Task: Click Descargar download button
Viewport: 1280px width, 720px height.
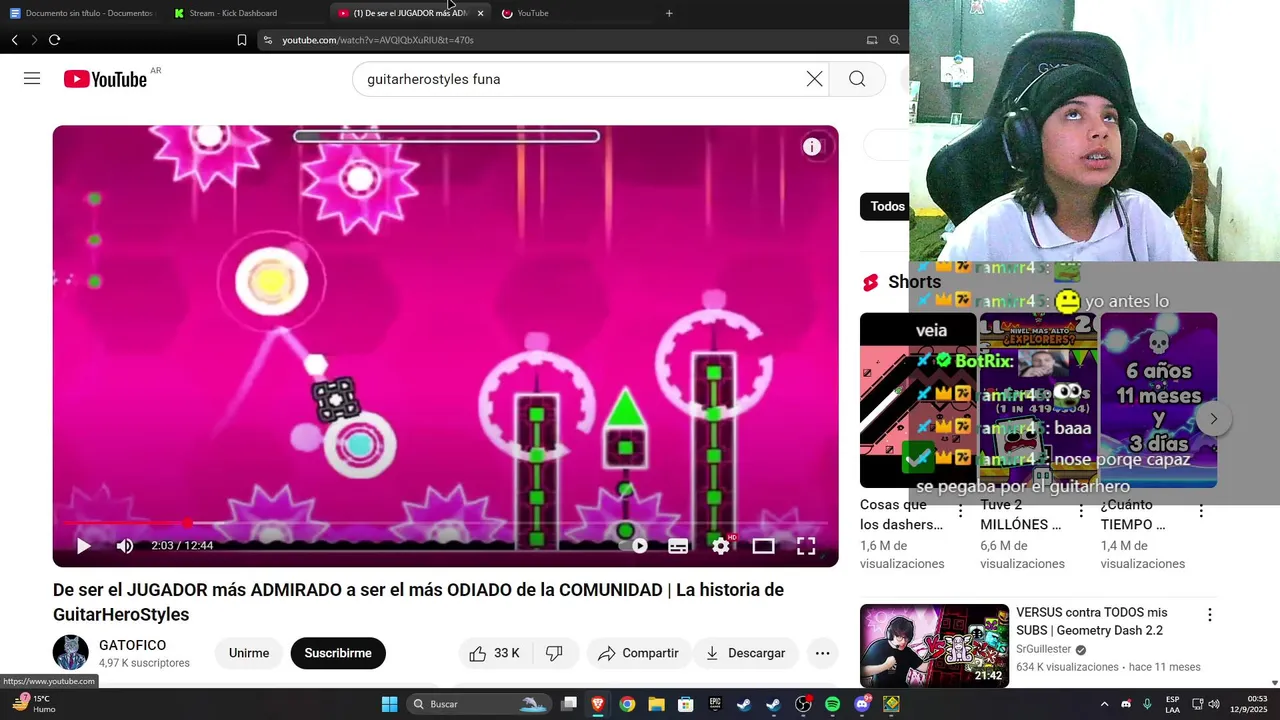Action: tap(746, 653)
